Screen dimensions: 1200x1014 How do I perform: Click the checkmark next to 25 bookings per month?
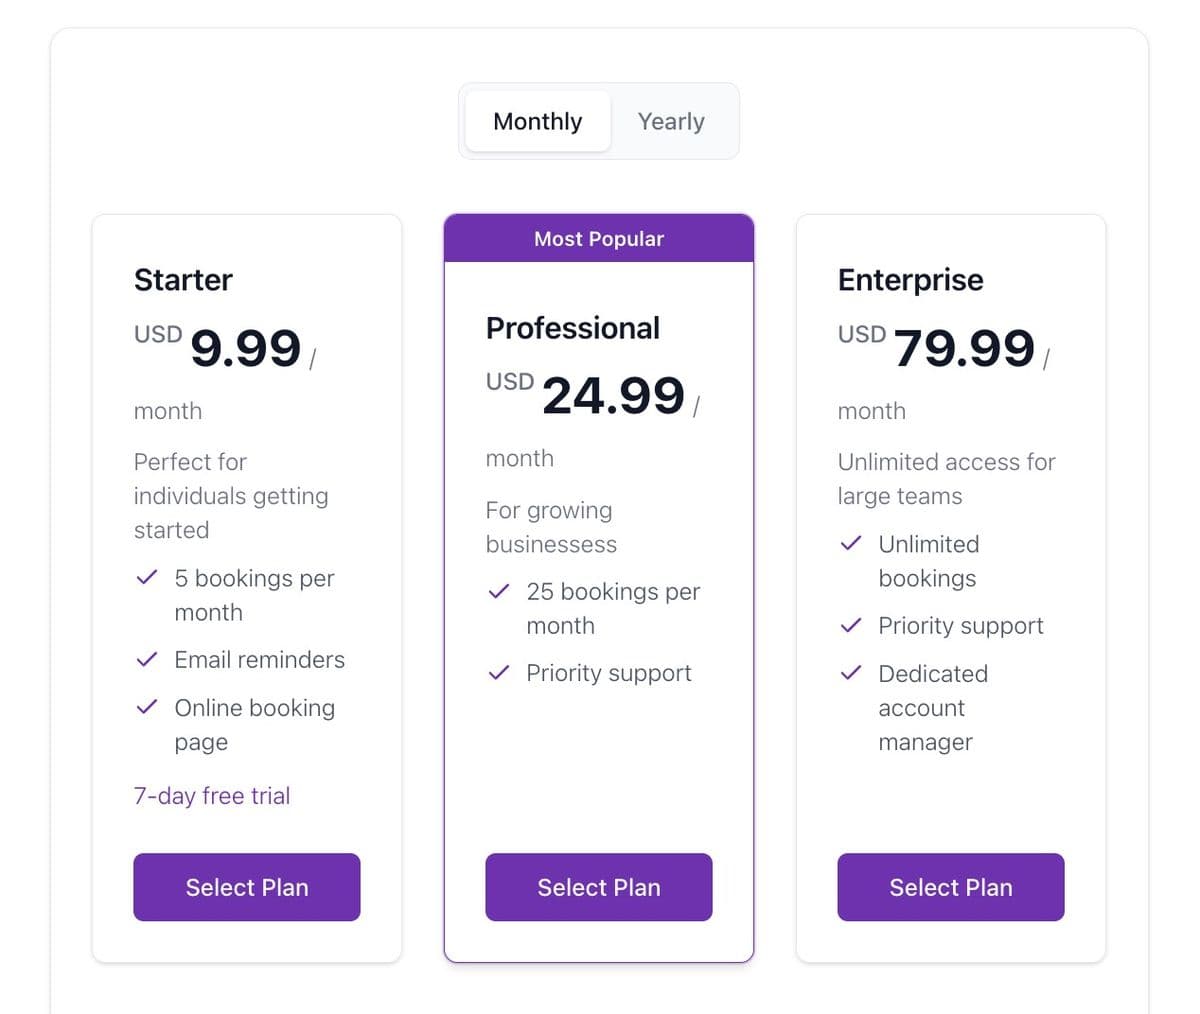[x=499, y=591]
